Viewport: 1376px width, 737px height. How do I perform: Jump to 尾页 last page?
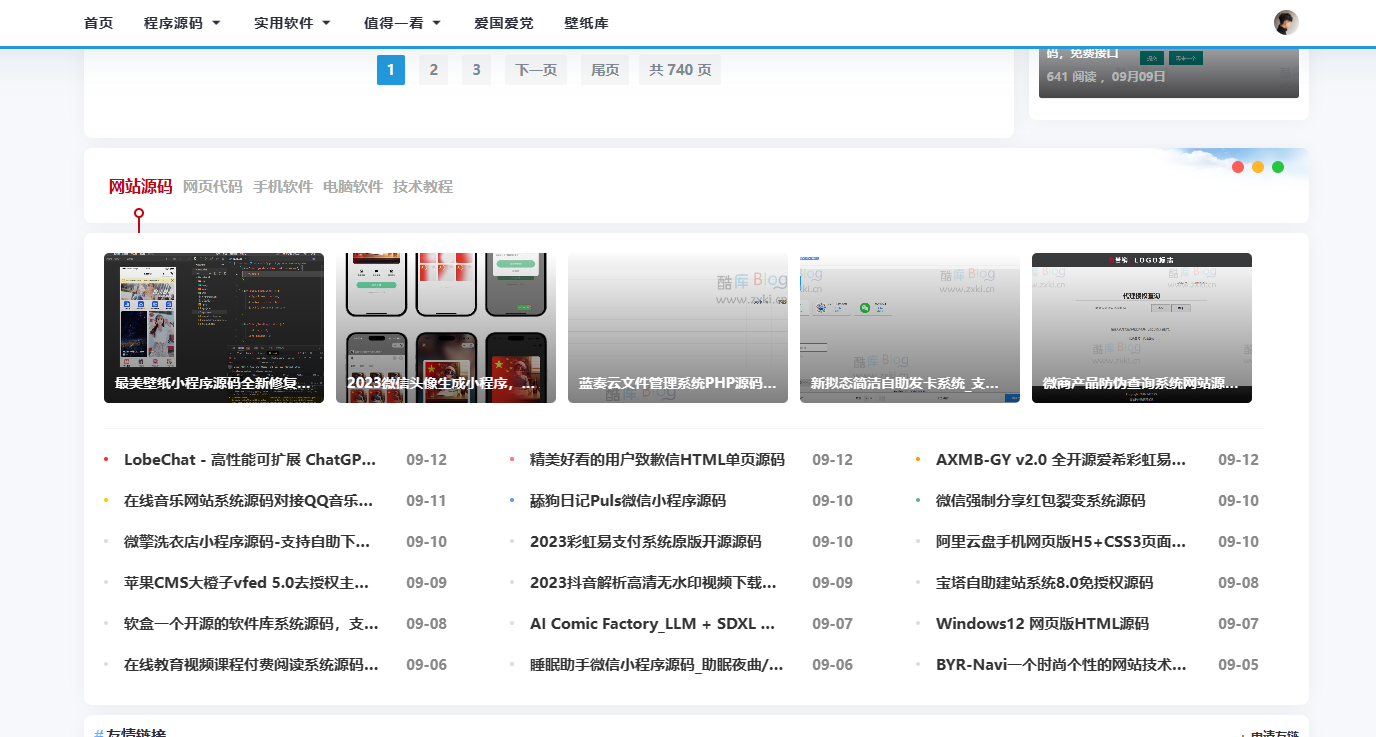tap(604, 69)
